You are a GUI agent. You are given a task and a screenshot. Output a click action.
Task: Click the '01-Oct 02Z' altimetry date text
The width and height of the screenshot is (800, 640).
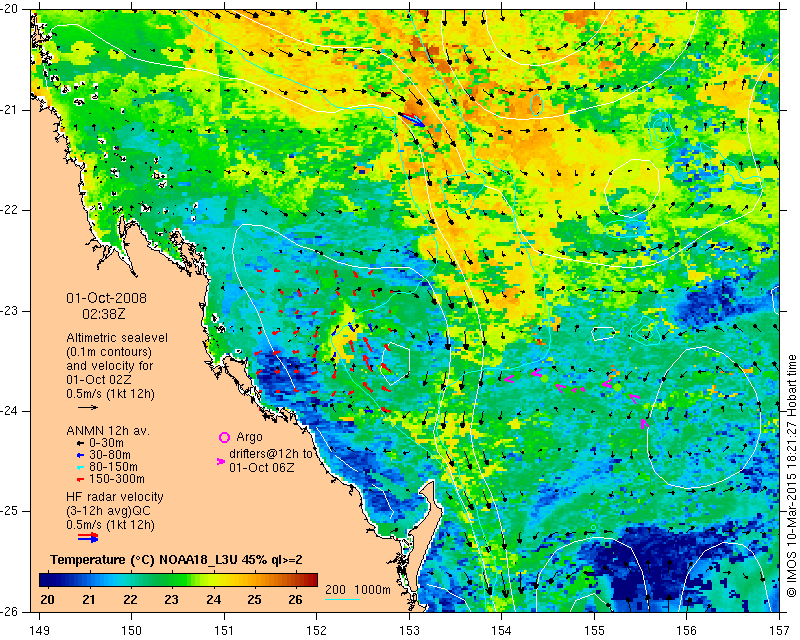click(x=98, y=380)
